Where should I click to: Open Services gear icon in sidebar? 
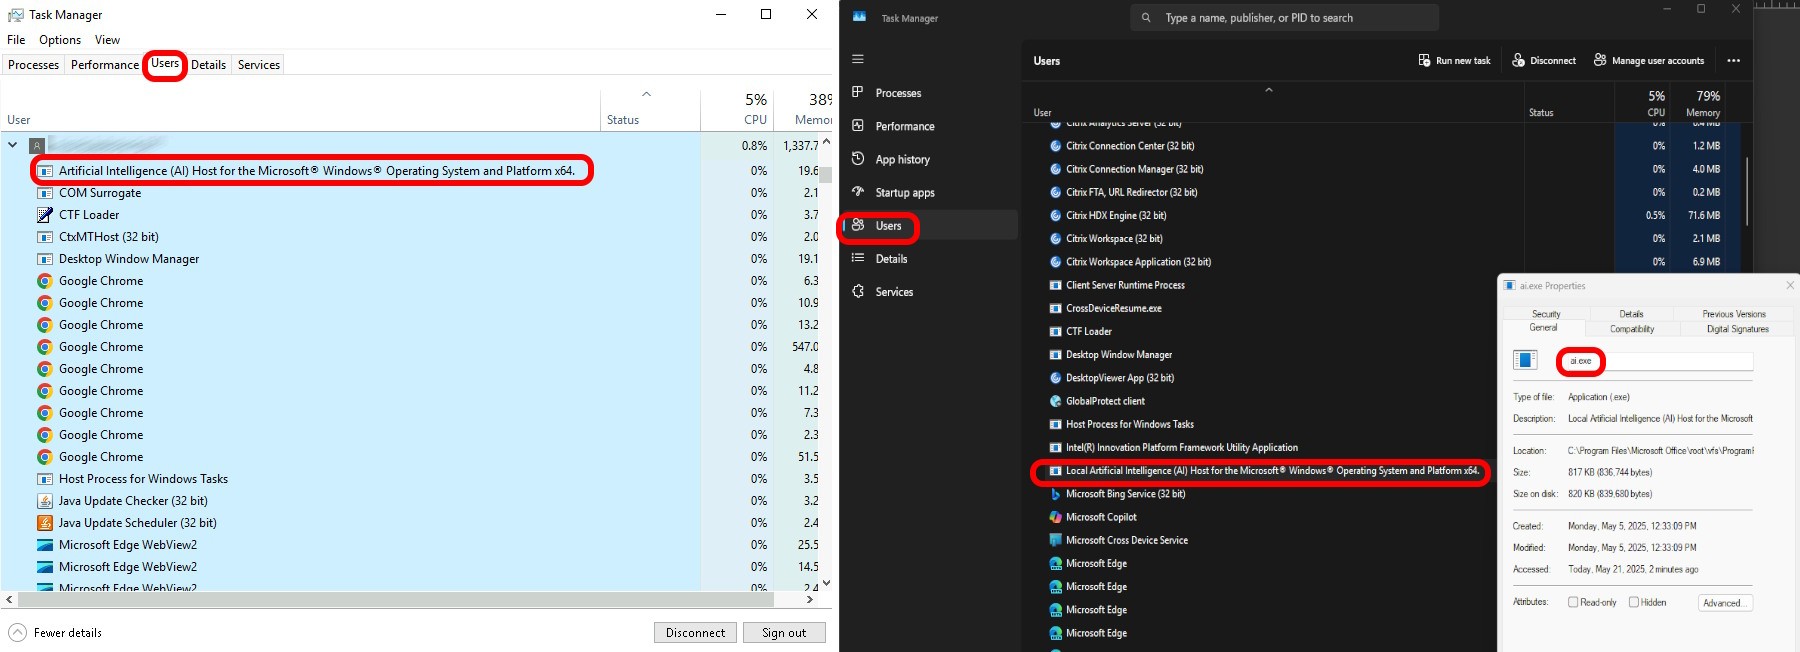pos(858,291)
